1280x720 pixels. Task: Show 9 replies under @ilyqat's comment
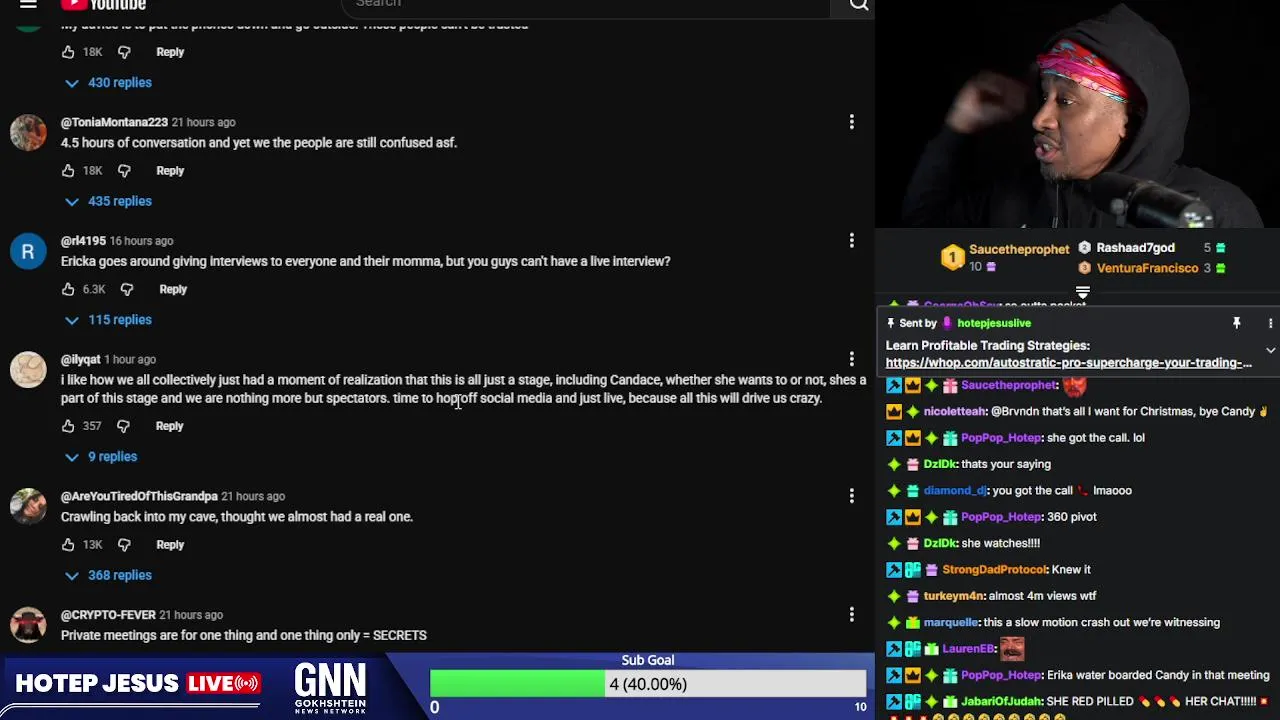coord(101,457)
